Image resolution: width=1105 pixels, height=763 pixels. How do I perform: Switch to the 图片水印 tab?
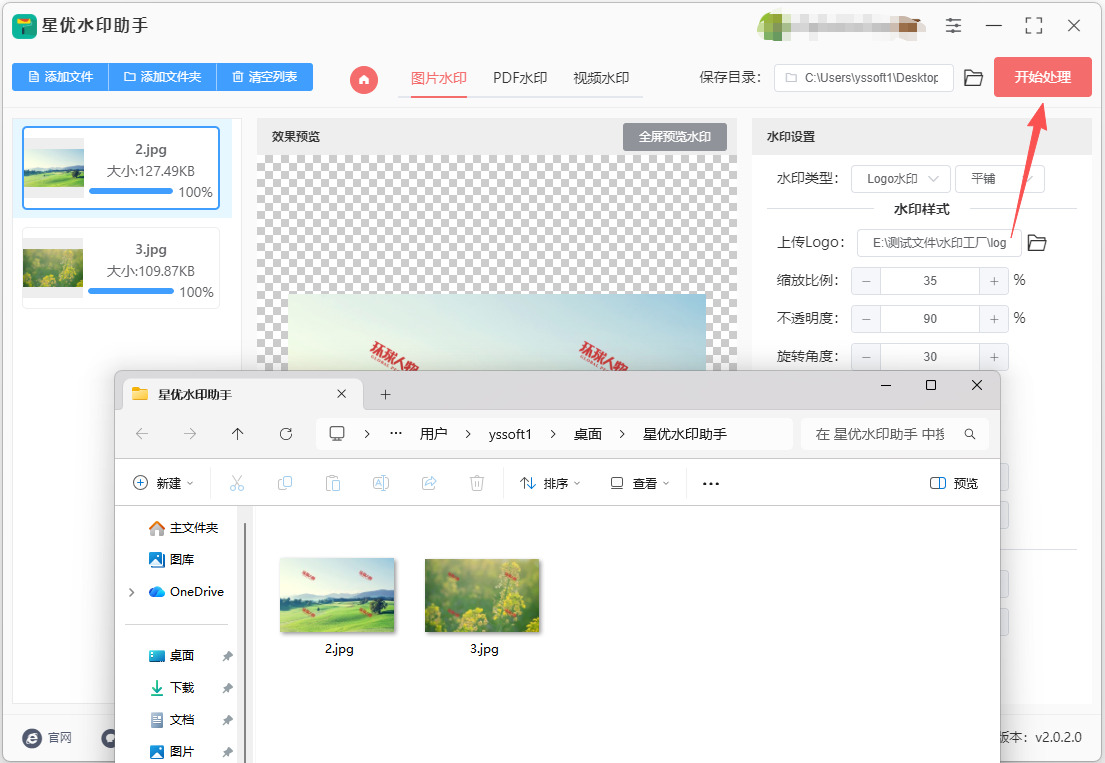point(439,78)
